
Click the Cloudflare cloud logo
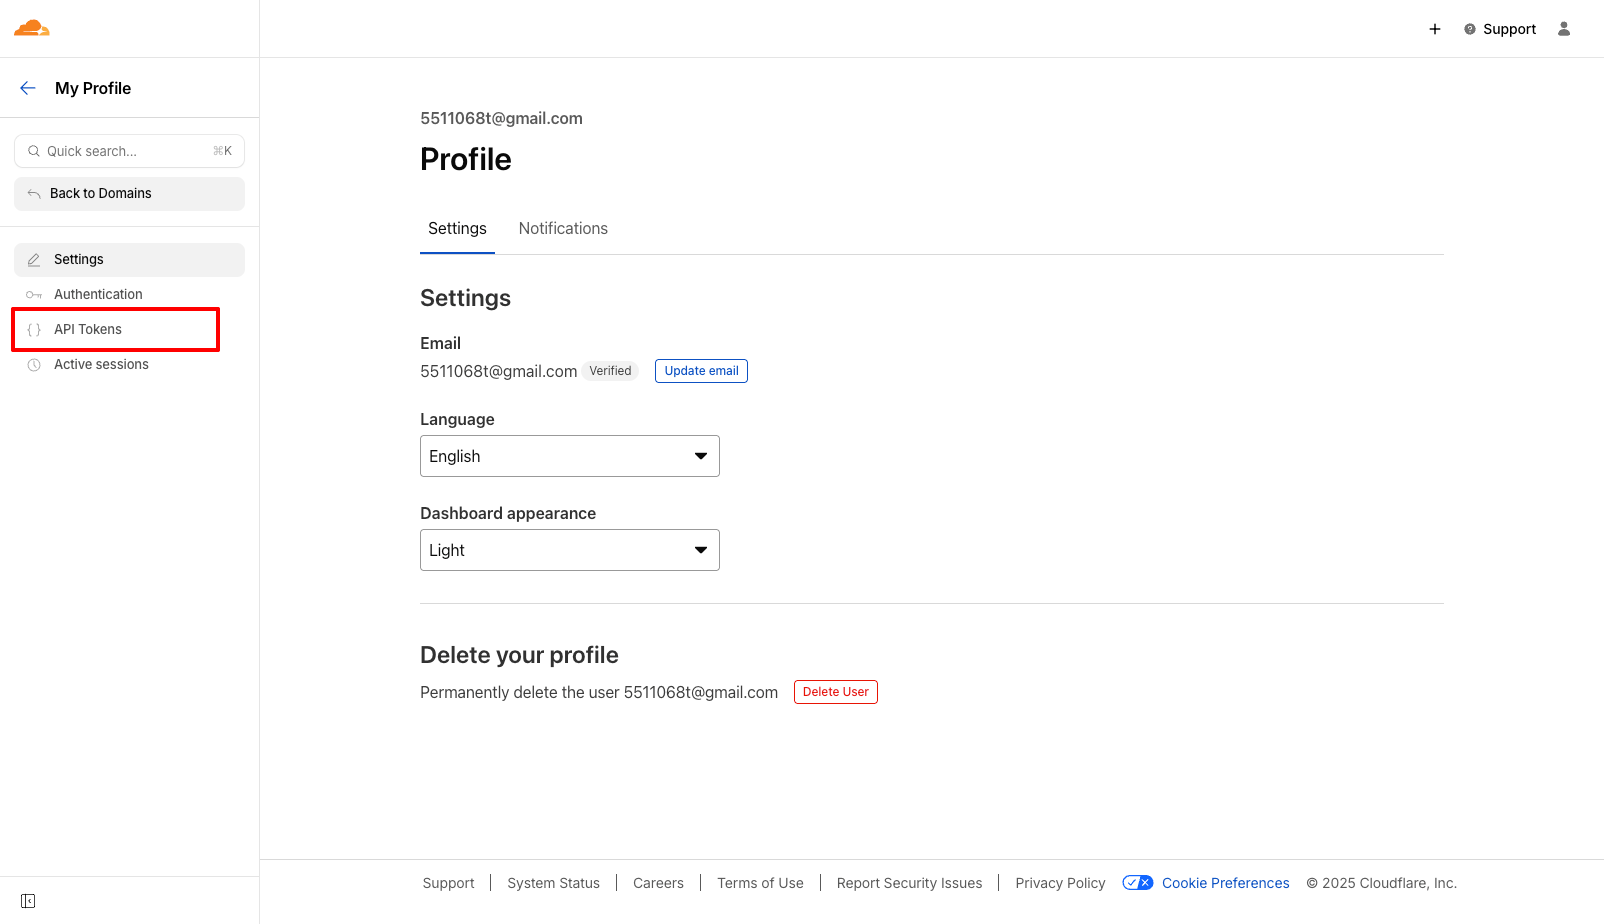click(x=32, y=28)
